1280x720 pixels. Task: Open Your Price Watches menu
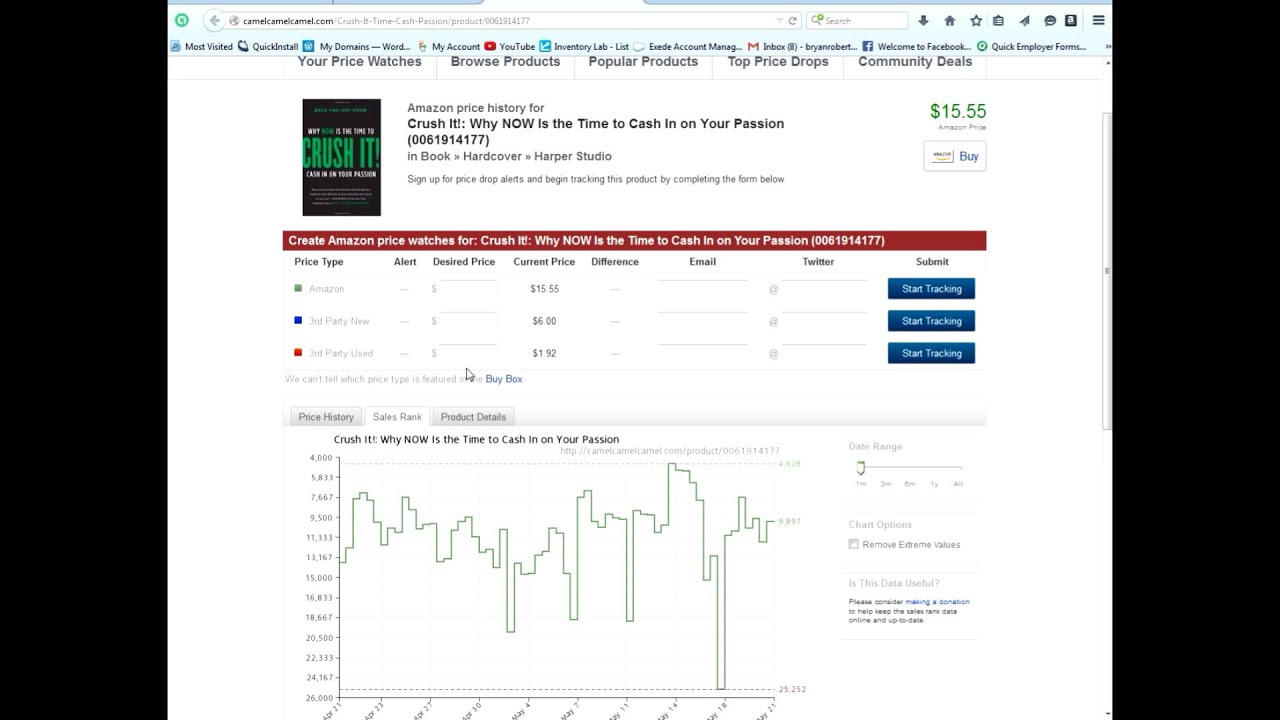pos(359,62)
